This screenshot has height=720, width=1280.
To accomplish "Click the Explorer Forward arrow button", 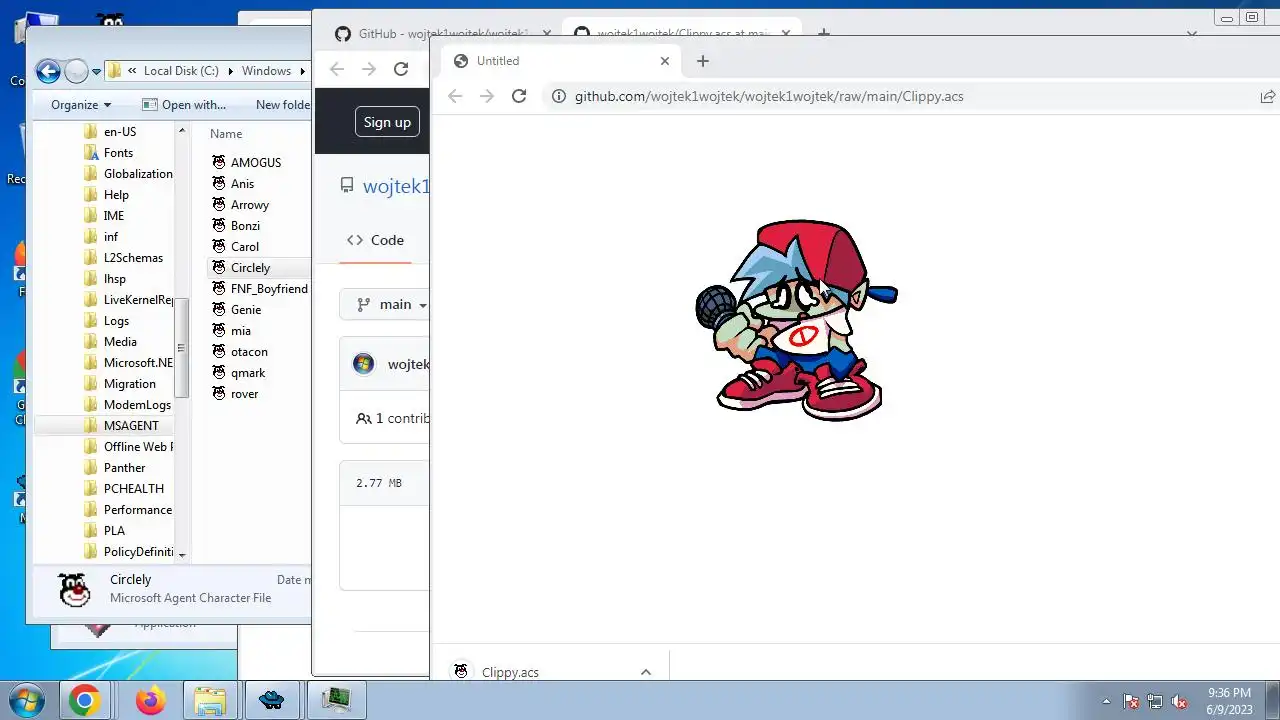I will click(76, 71).
